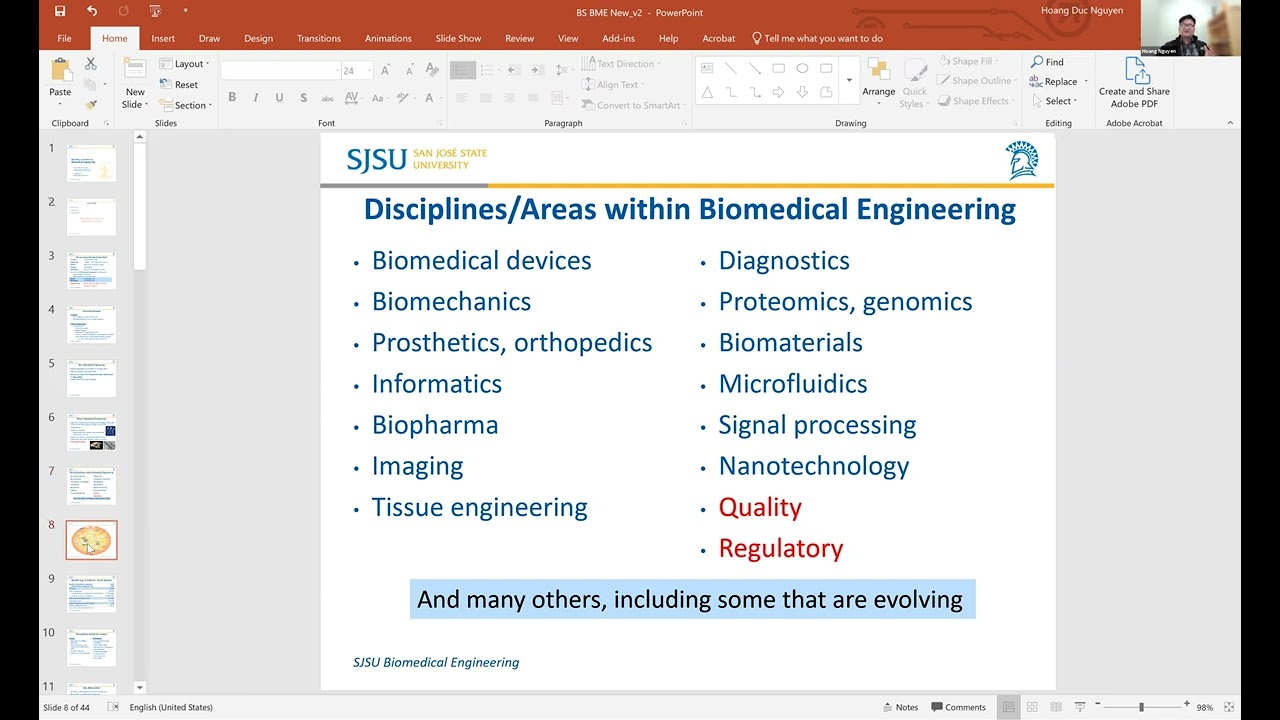Open the font name combo box
This screenshot has width=1280, height=720.
(x=280, y=71)
